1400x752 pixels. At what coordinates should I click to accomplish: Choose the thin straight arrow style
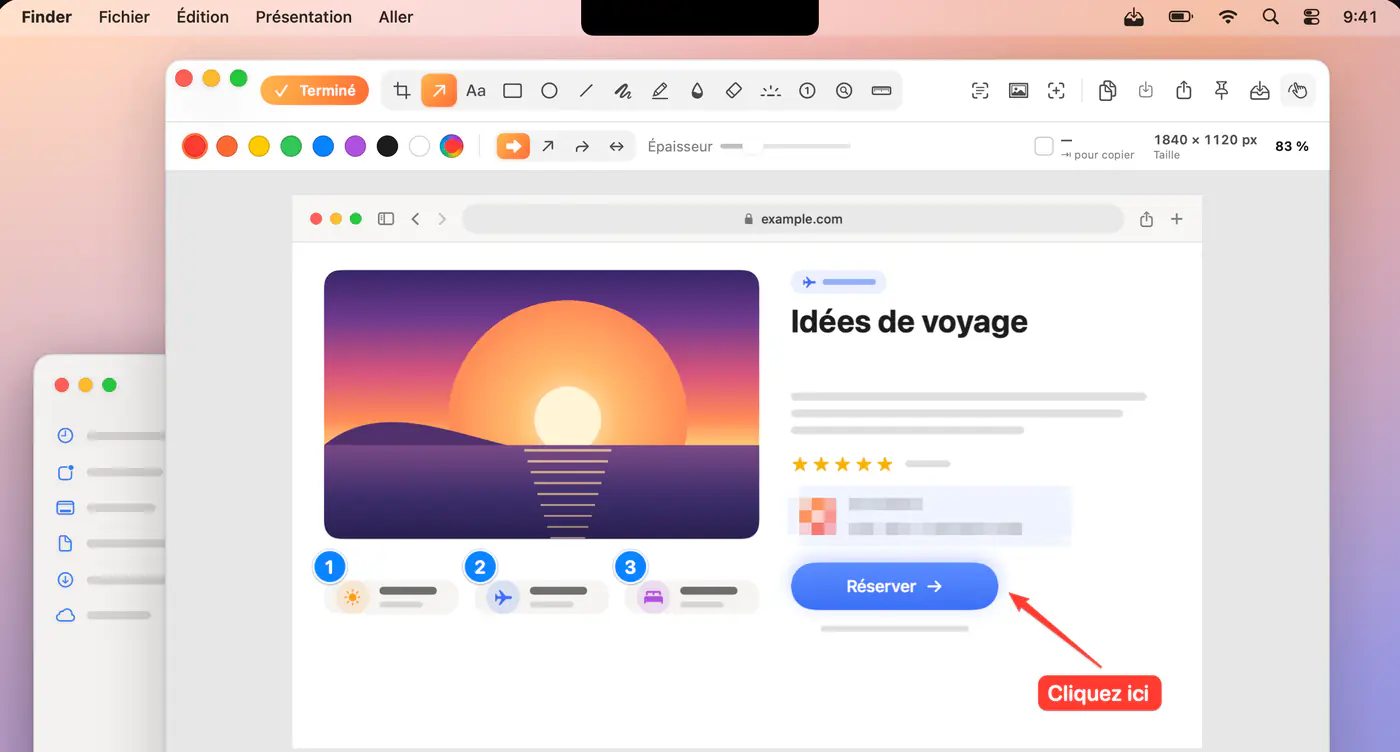click(548, 147)
